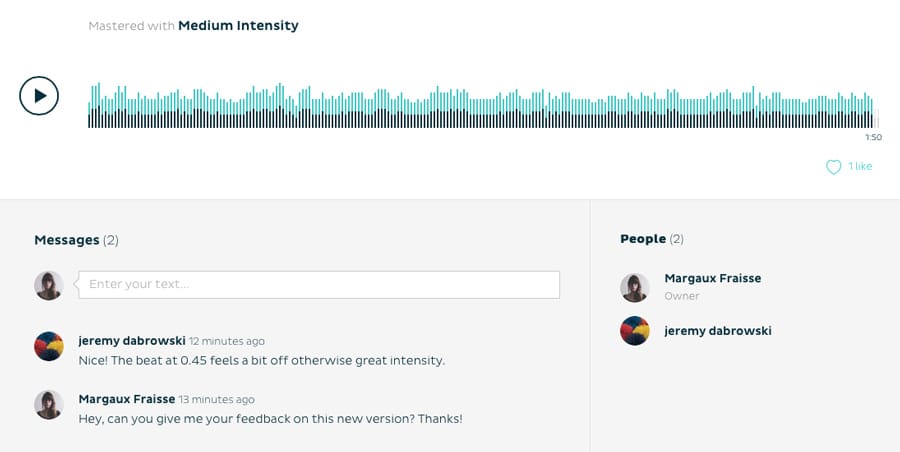Image resolution: width=900 pixels, height=452 pixels.
Task: Click the 1:50 track duration label
Action: tap(873, 138)
